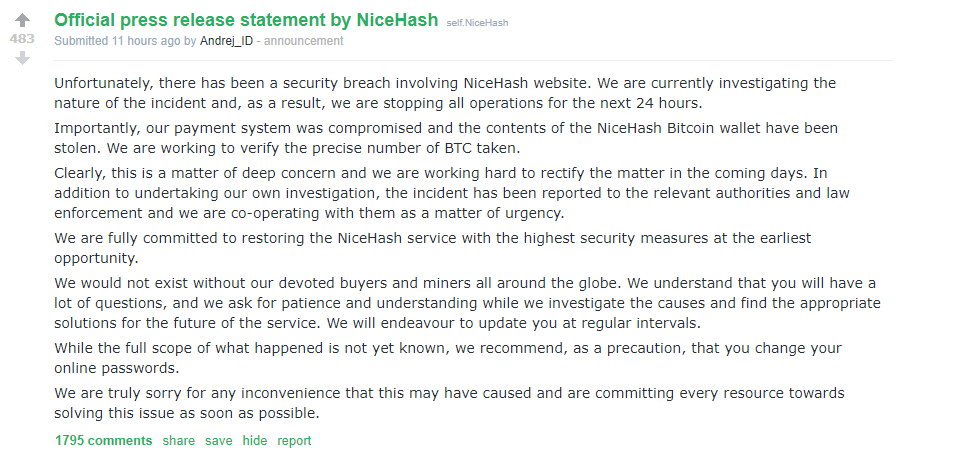Open author Andrej_ID's profile
The image size is (961, 454).
(x=227, y=41)
